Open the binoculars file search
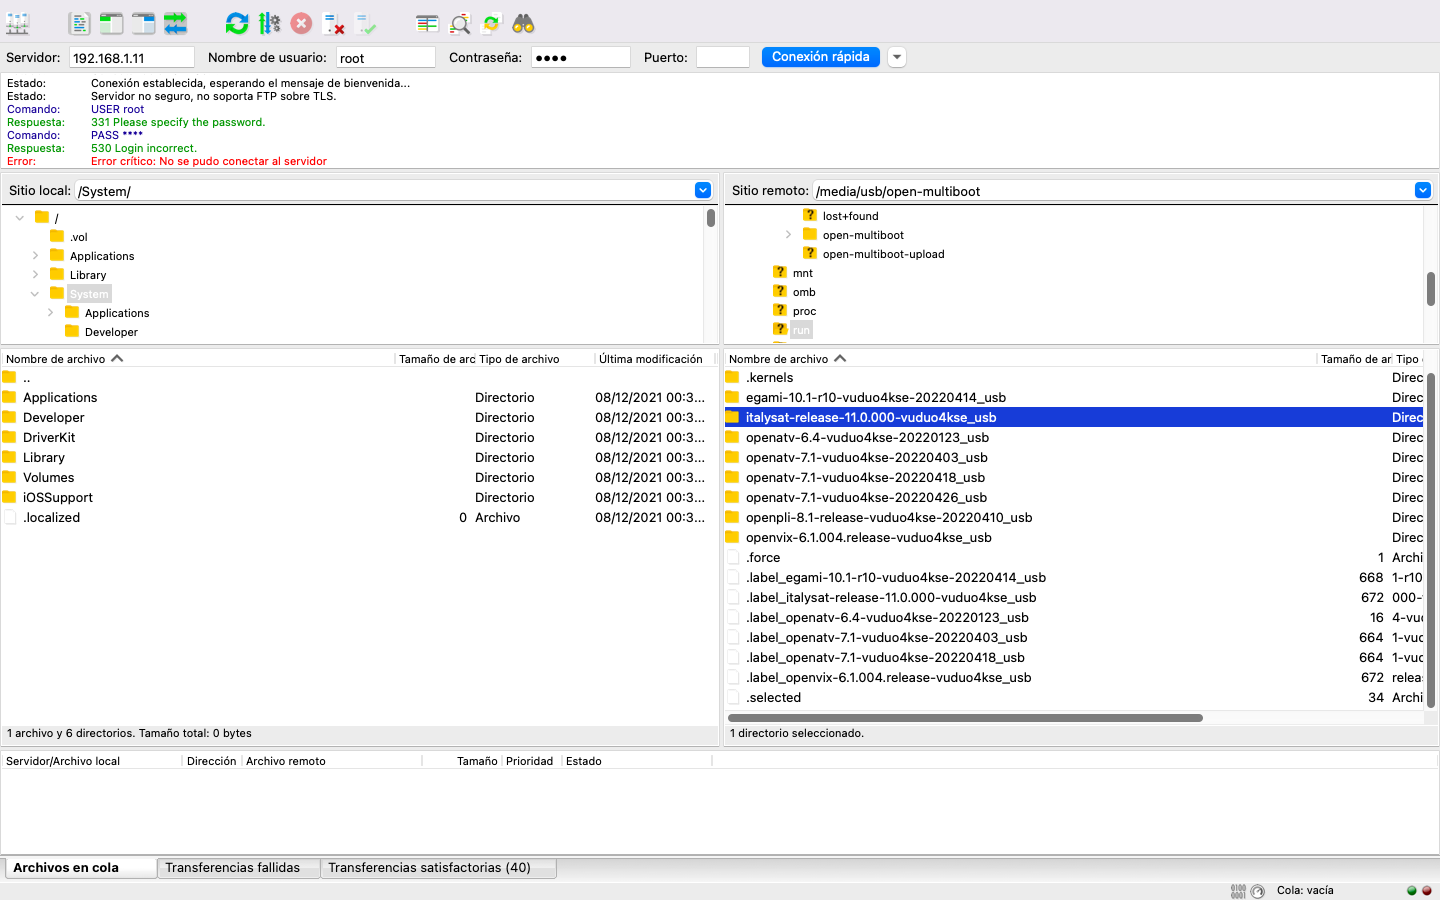 coord(523,23)
